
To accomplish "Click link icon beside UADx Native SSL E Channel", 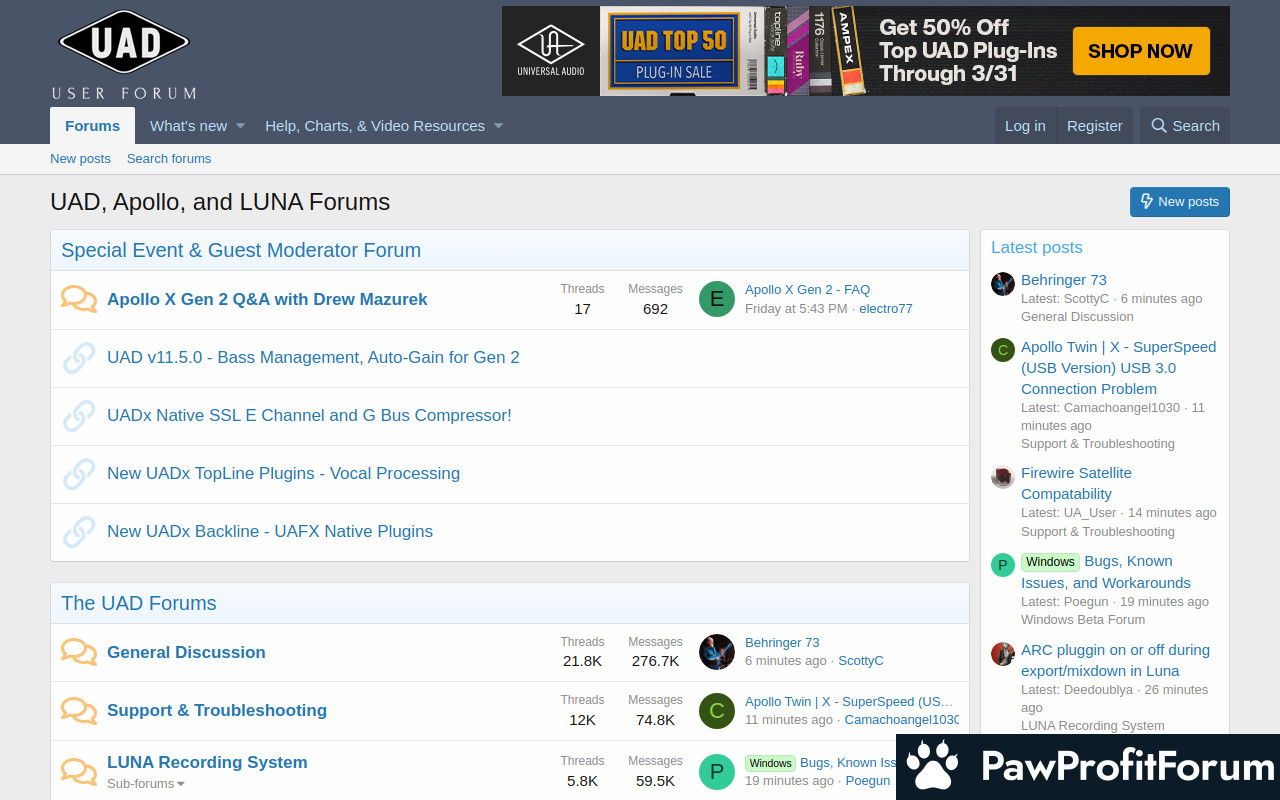I will (x=79, y=415).
